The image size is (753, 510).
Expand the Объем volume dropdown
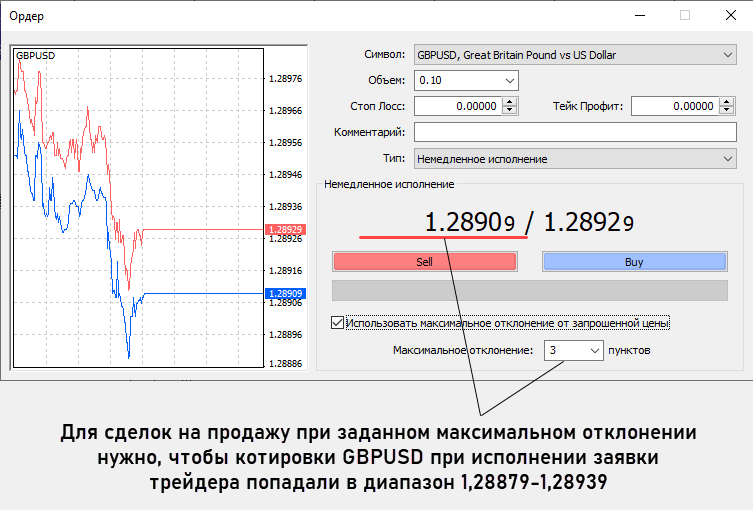pos(510,80)
